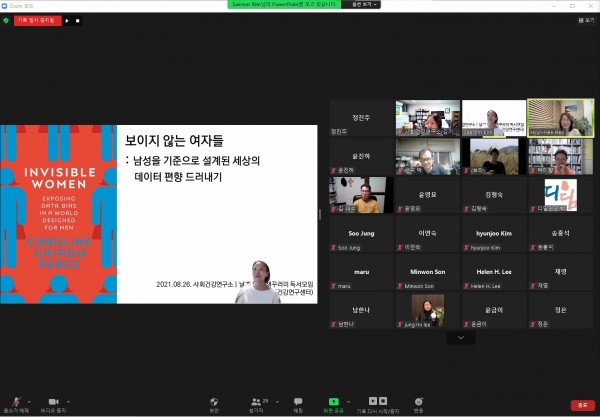Image resolution: width=600 pixels, height=417 pixels.
Task: Click the divider handle between slide and gallery
Action: coord(320,214)
